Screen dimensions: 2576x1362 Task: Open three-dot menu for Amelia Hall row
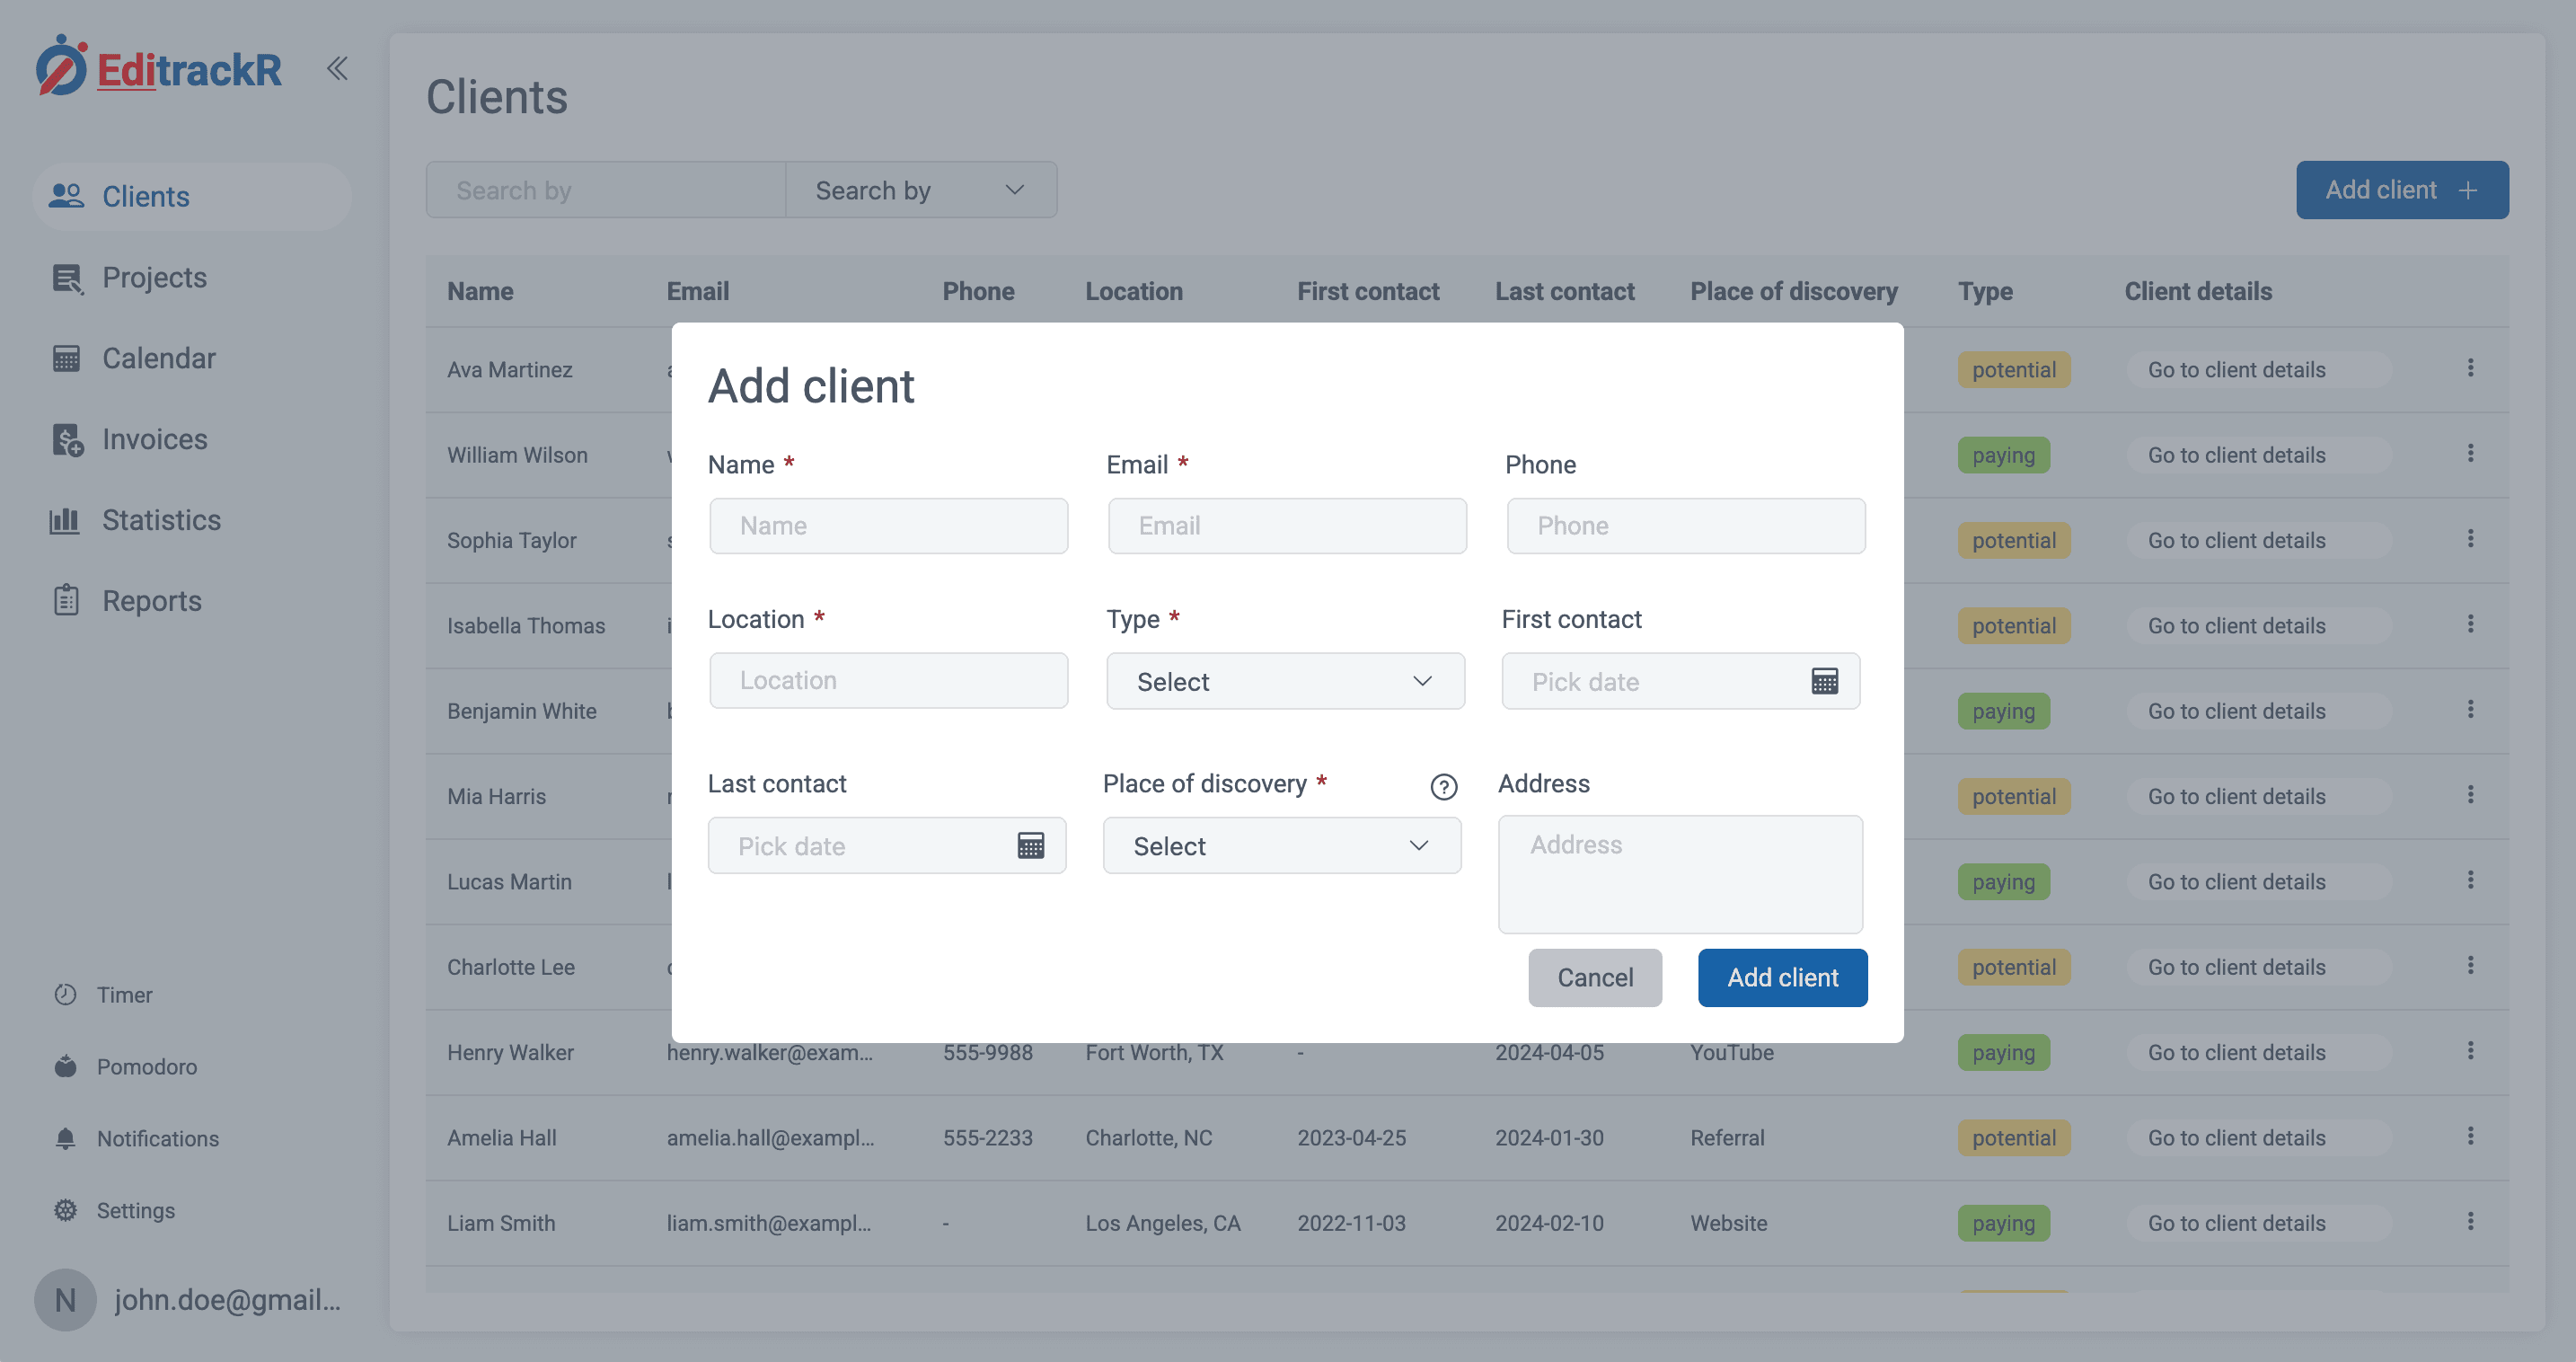pos(2470,1136)
